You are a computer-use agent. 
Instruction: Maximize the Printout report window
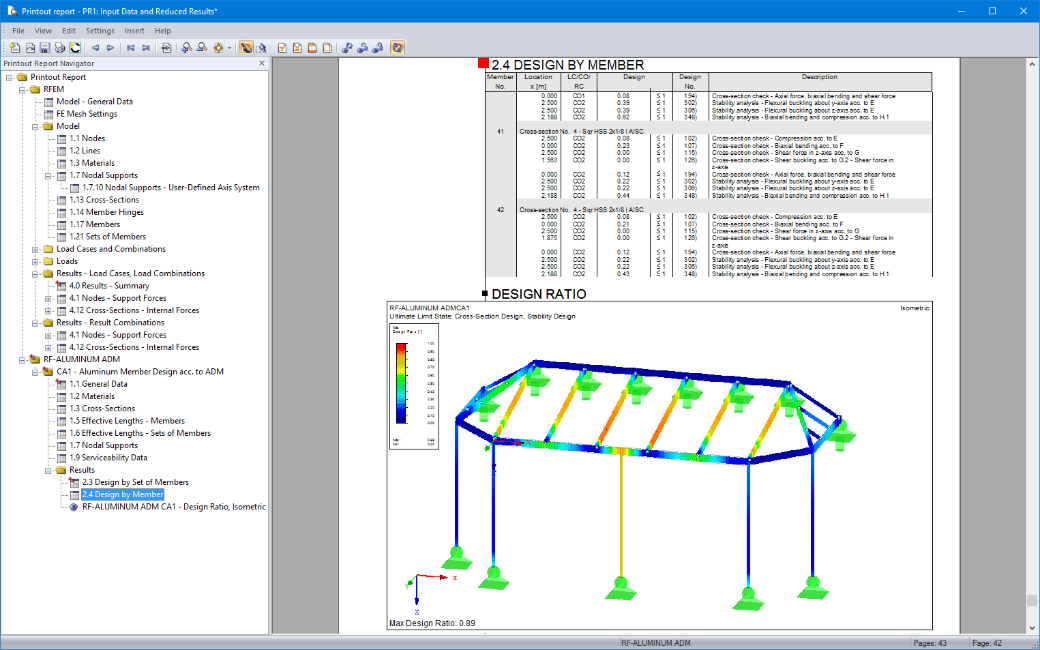pyautogui.click(x=992, y=11)
